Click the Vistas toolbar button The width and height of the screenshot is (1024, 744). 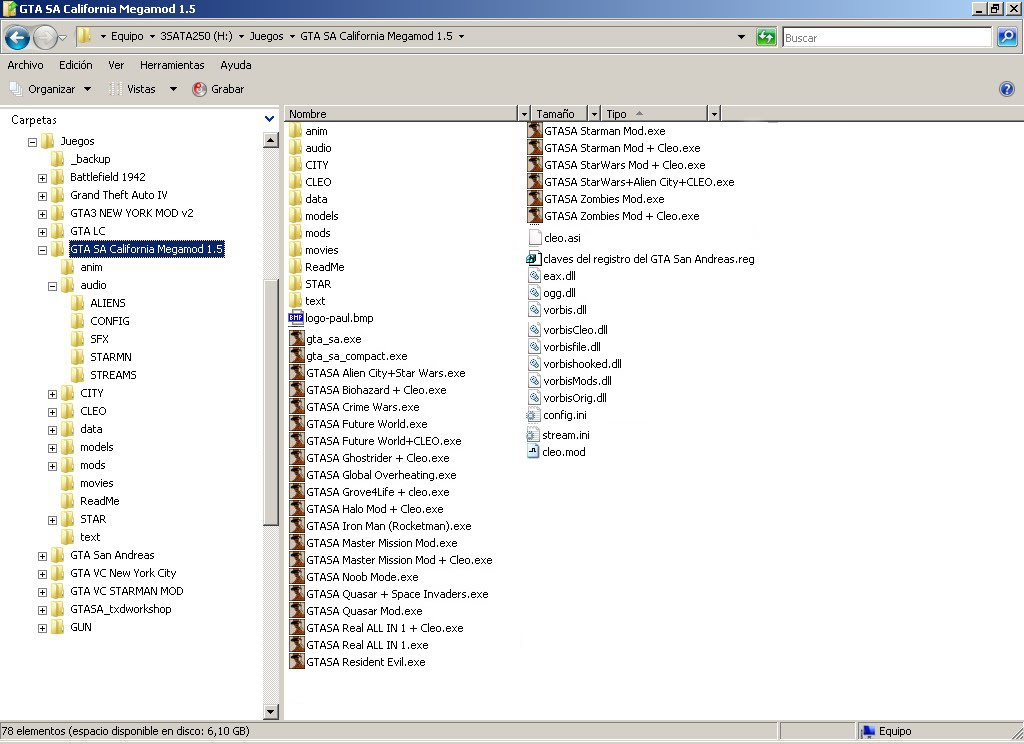pyautogui.click(x=133, y=89)
